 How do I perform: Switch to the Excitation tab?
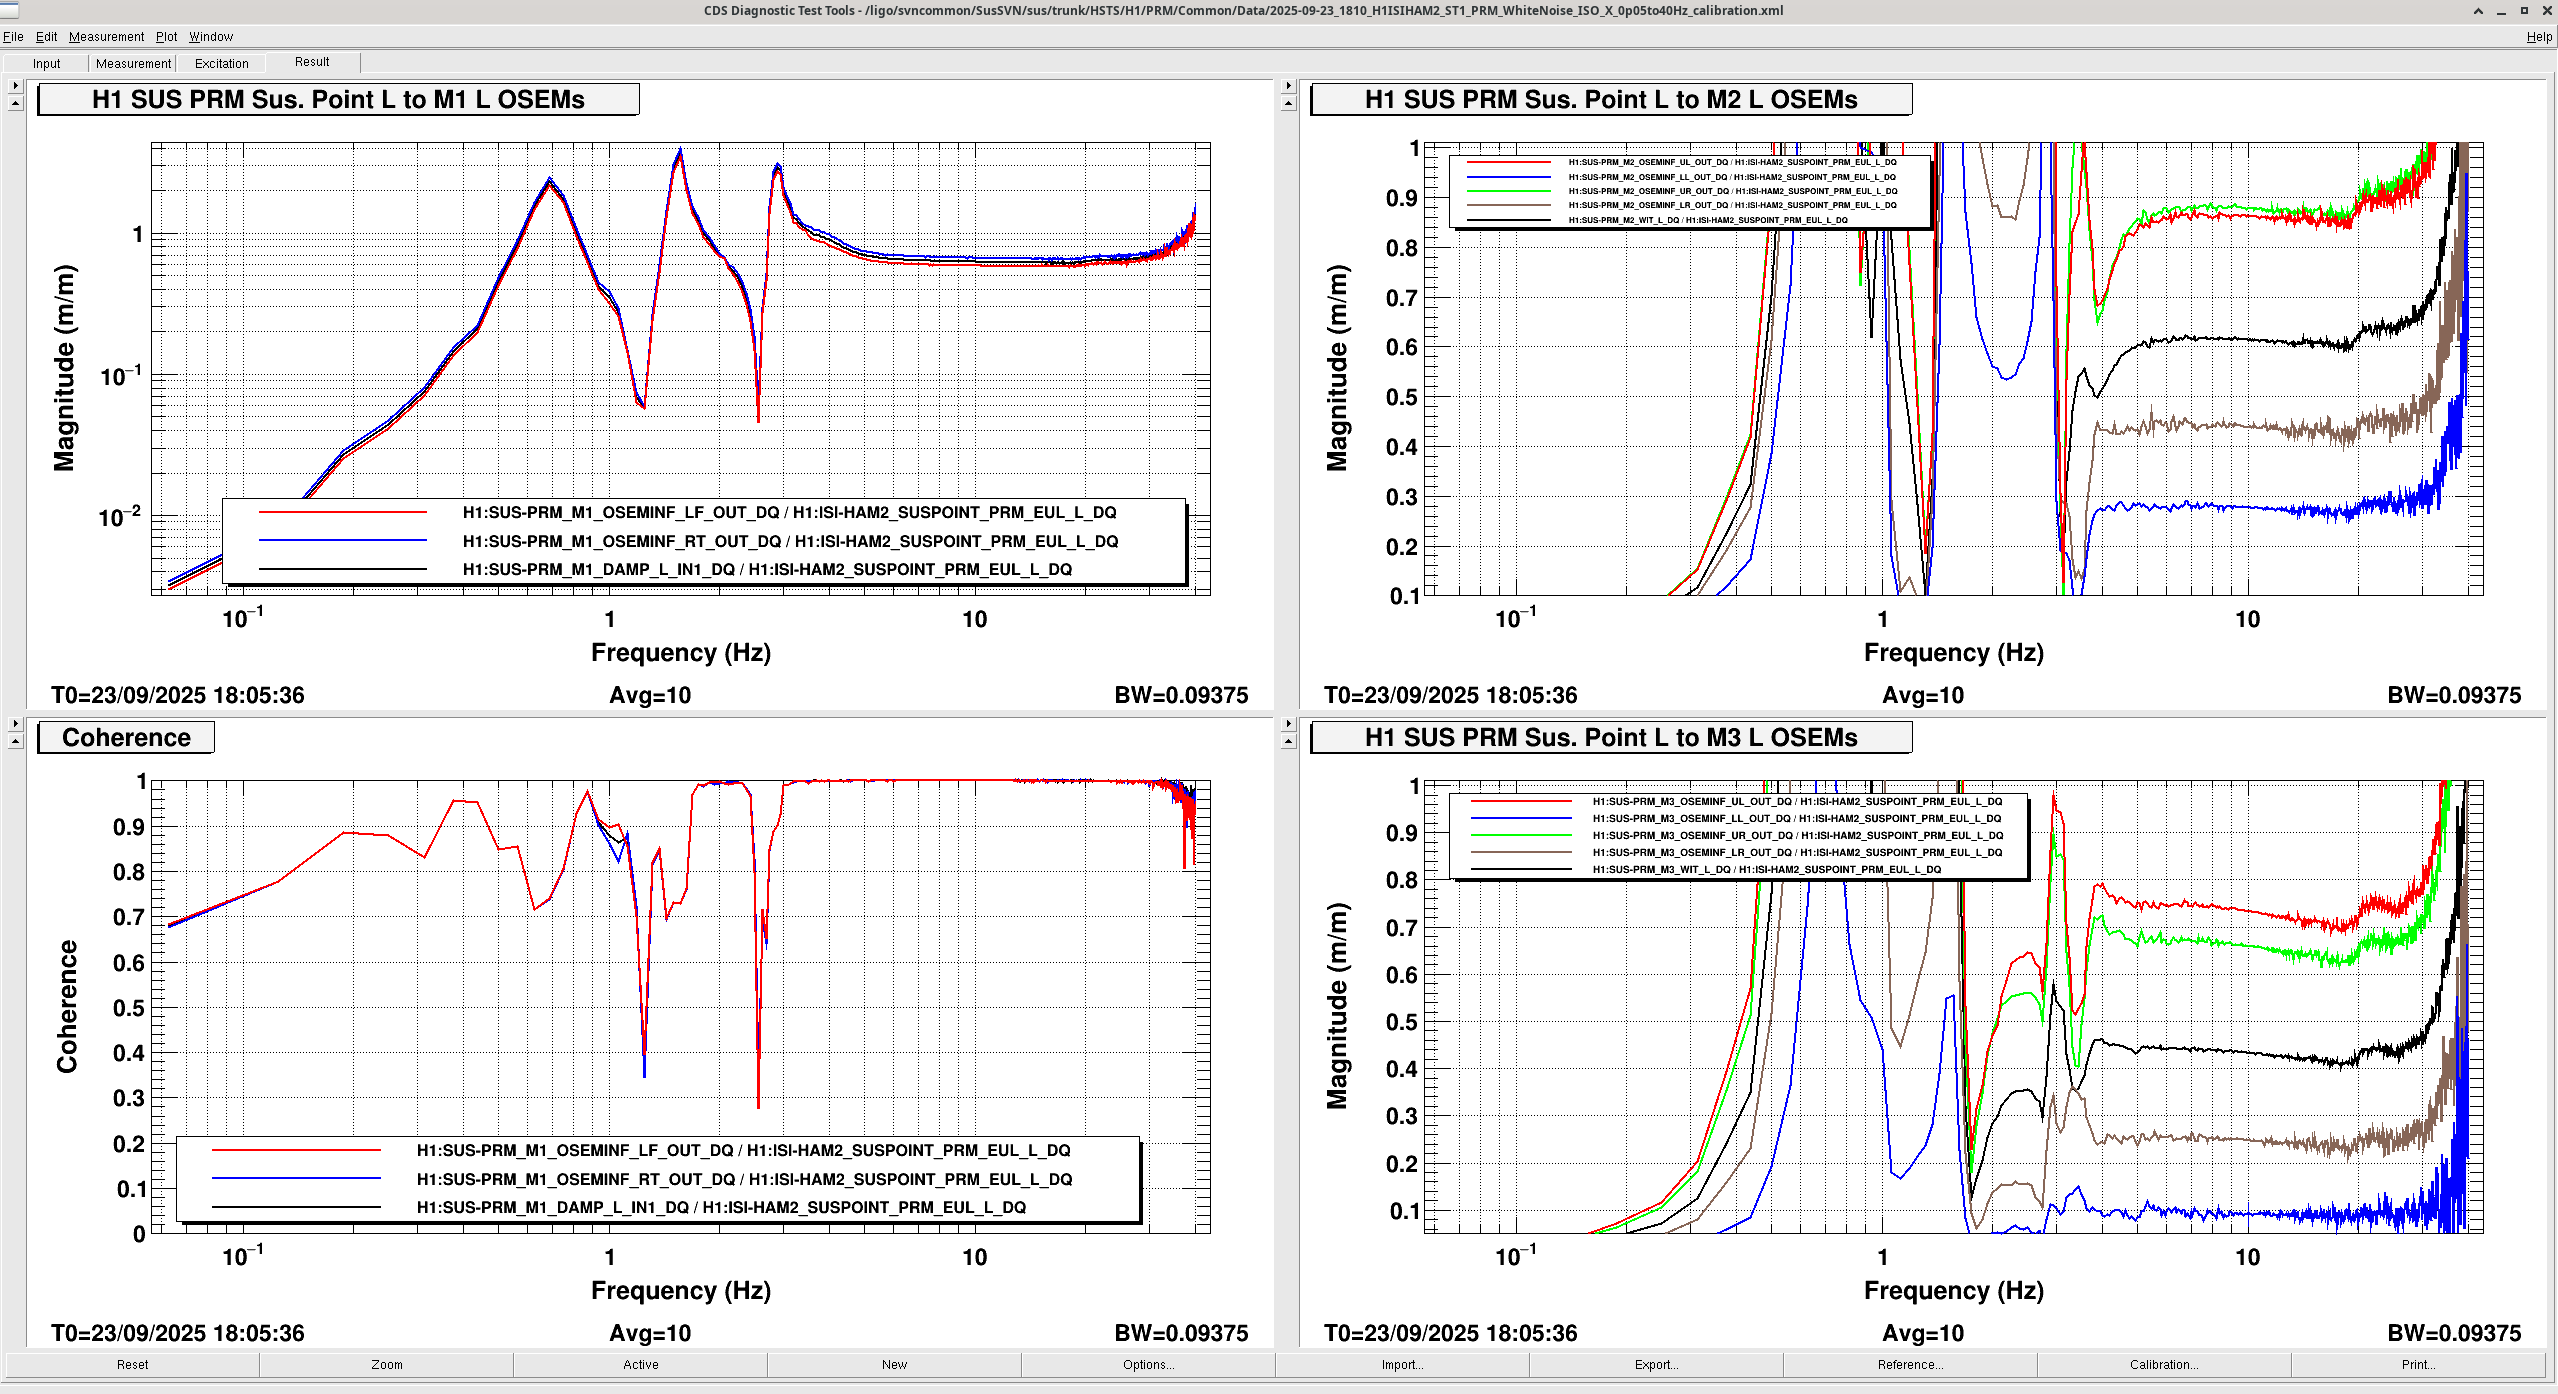point(222,63)
